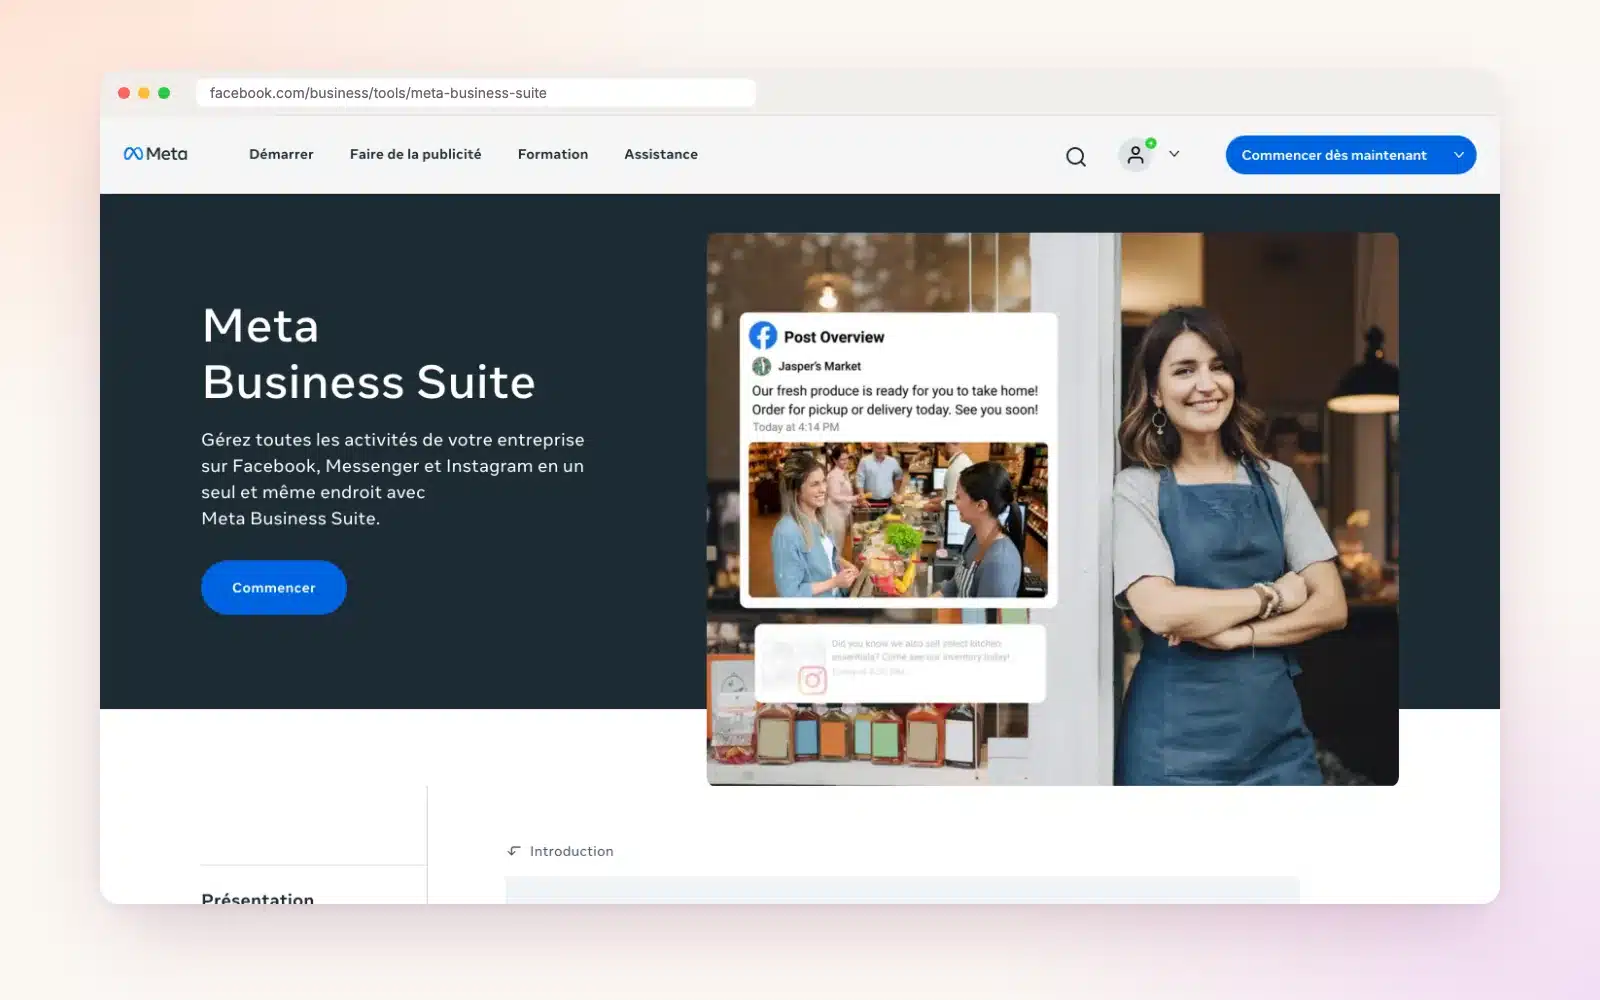
Task: Click the Meta Business Suite heading
Action: pos(369,353)
